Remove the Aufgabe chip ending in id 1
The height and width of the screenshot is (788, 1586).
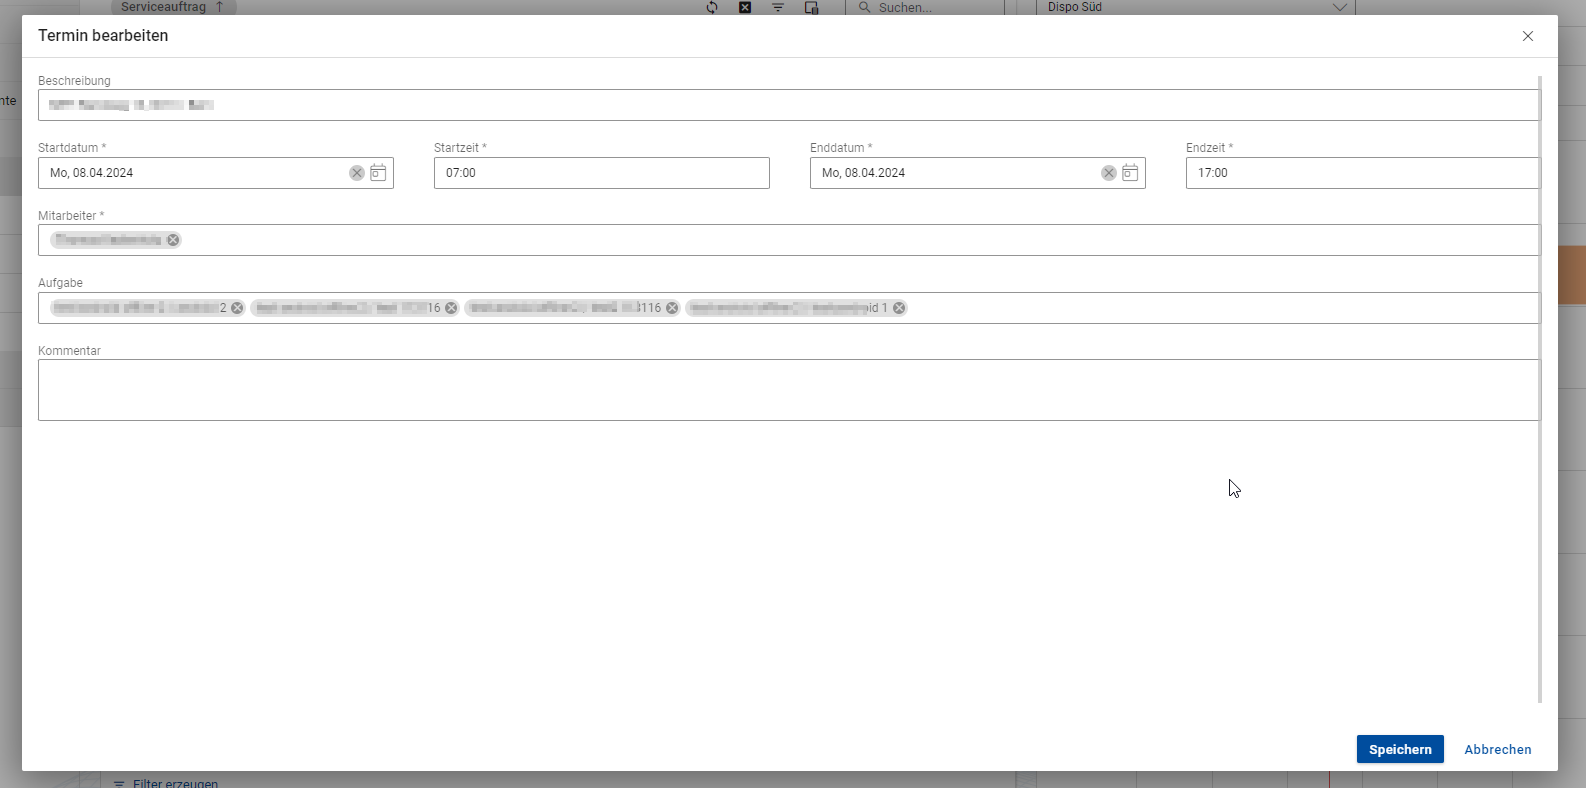899,308
